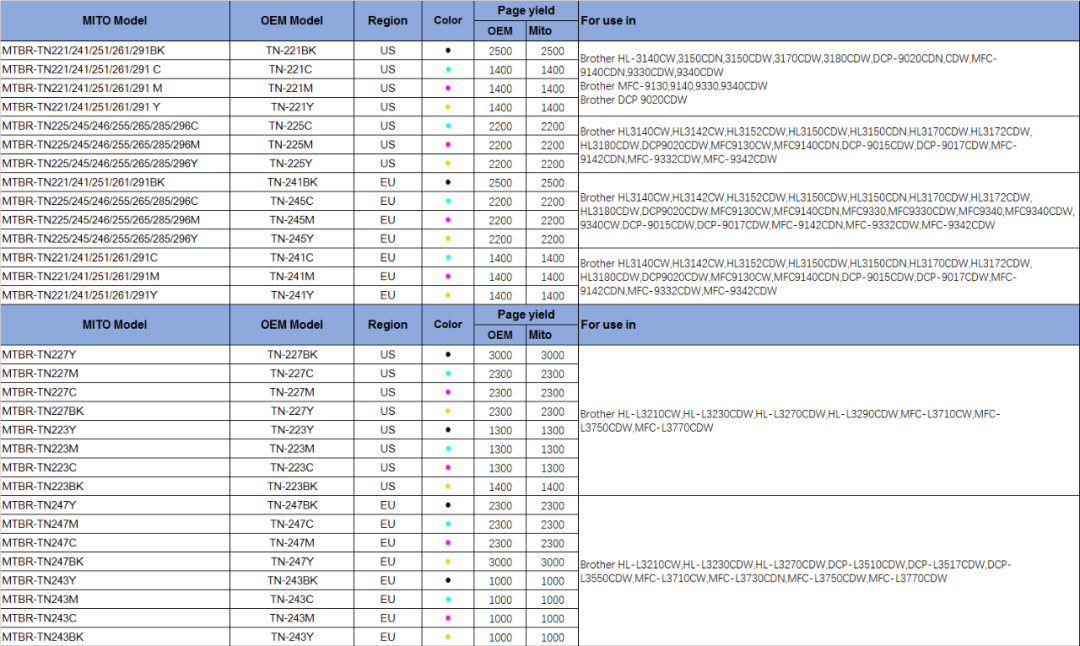
Task: Click the MTBR-TN243Y MITO model cell
Action: point(115,581)
